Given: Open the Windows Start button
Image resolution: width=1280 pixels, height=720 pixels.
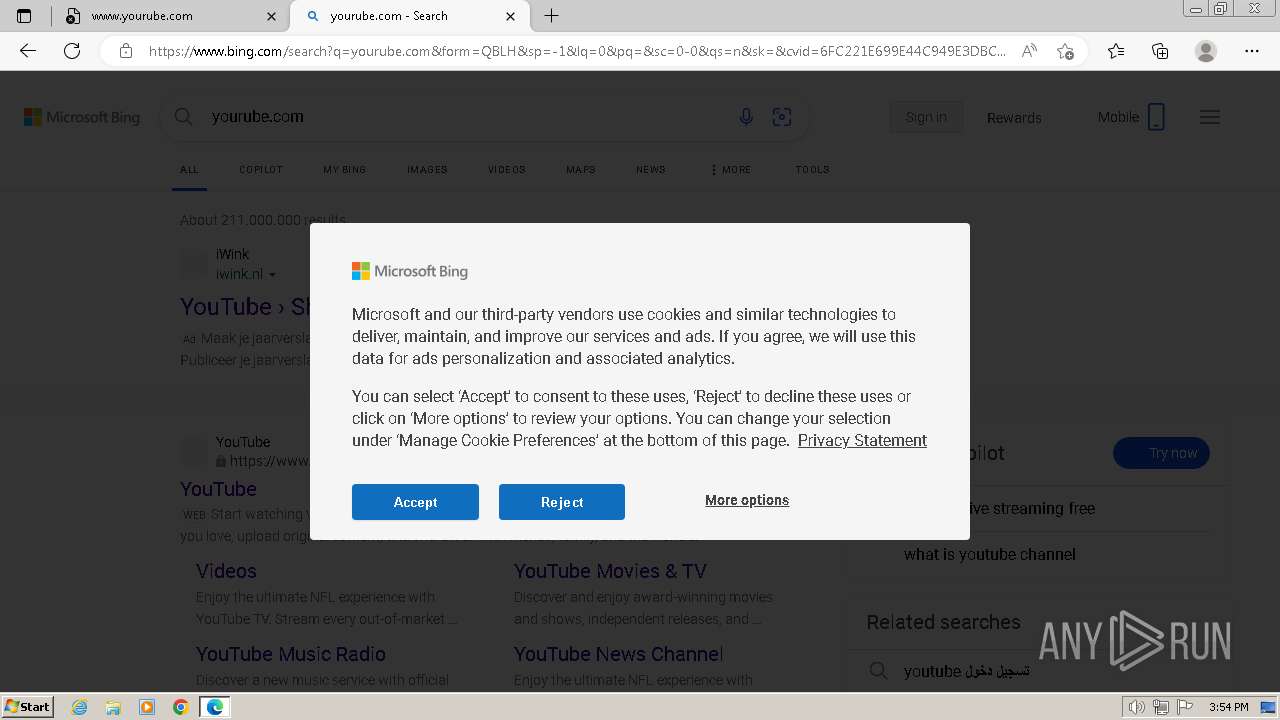Looking at the screenshot, I should (28, 706).
